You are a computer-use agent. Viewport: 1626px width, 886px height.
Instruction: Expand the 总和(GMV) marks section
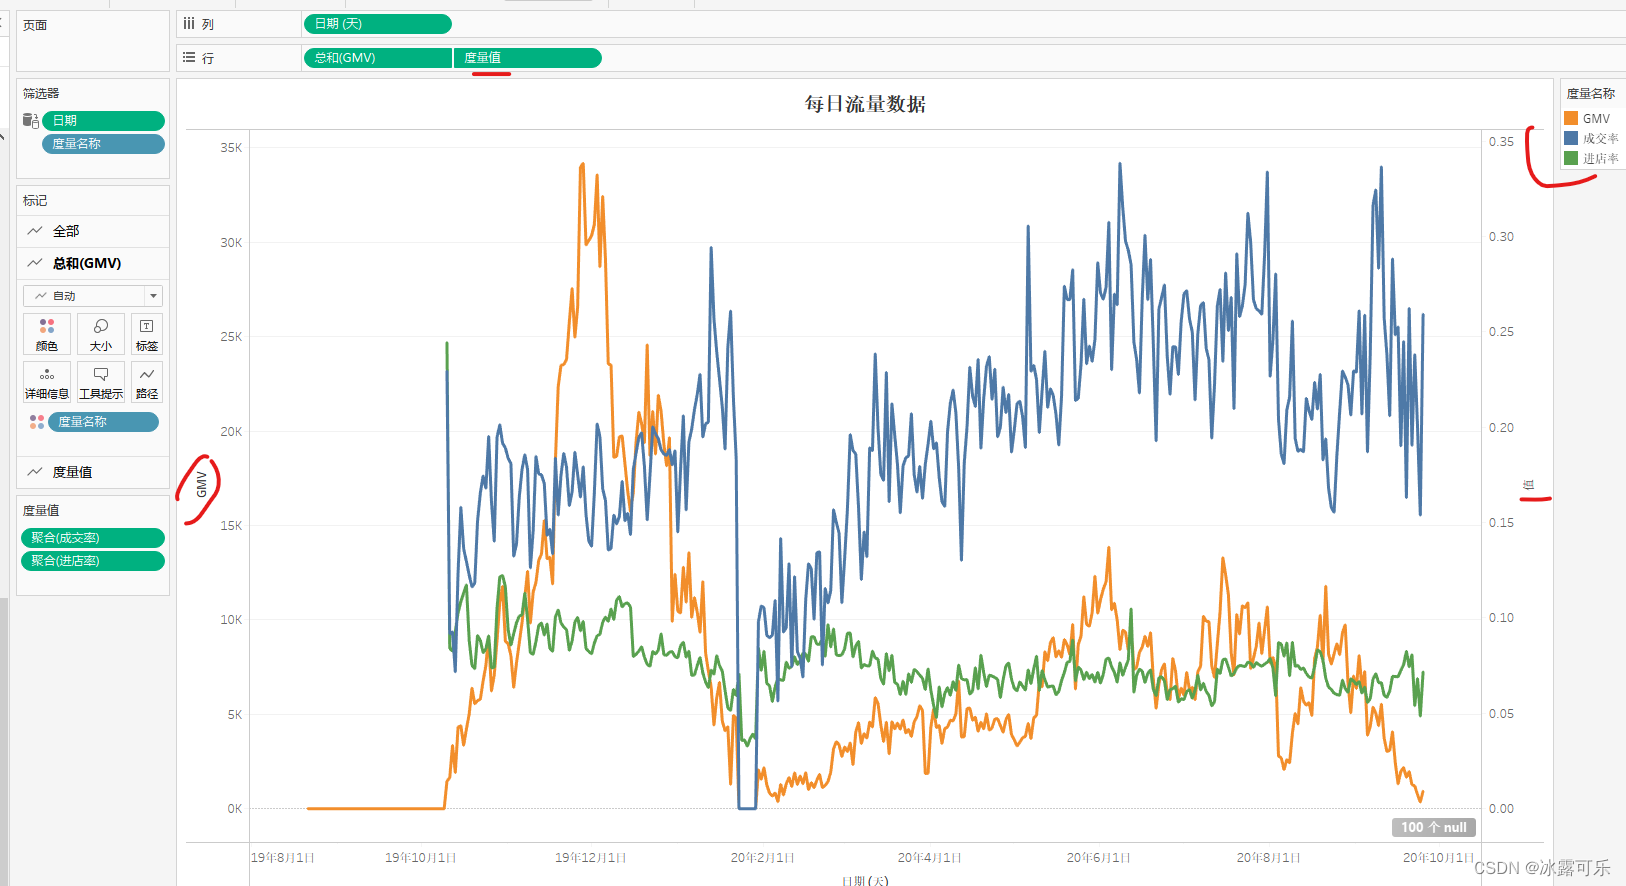[92, 263]
